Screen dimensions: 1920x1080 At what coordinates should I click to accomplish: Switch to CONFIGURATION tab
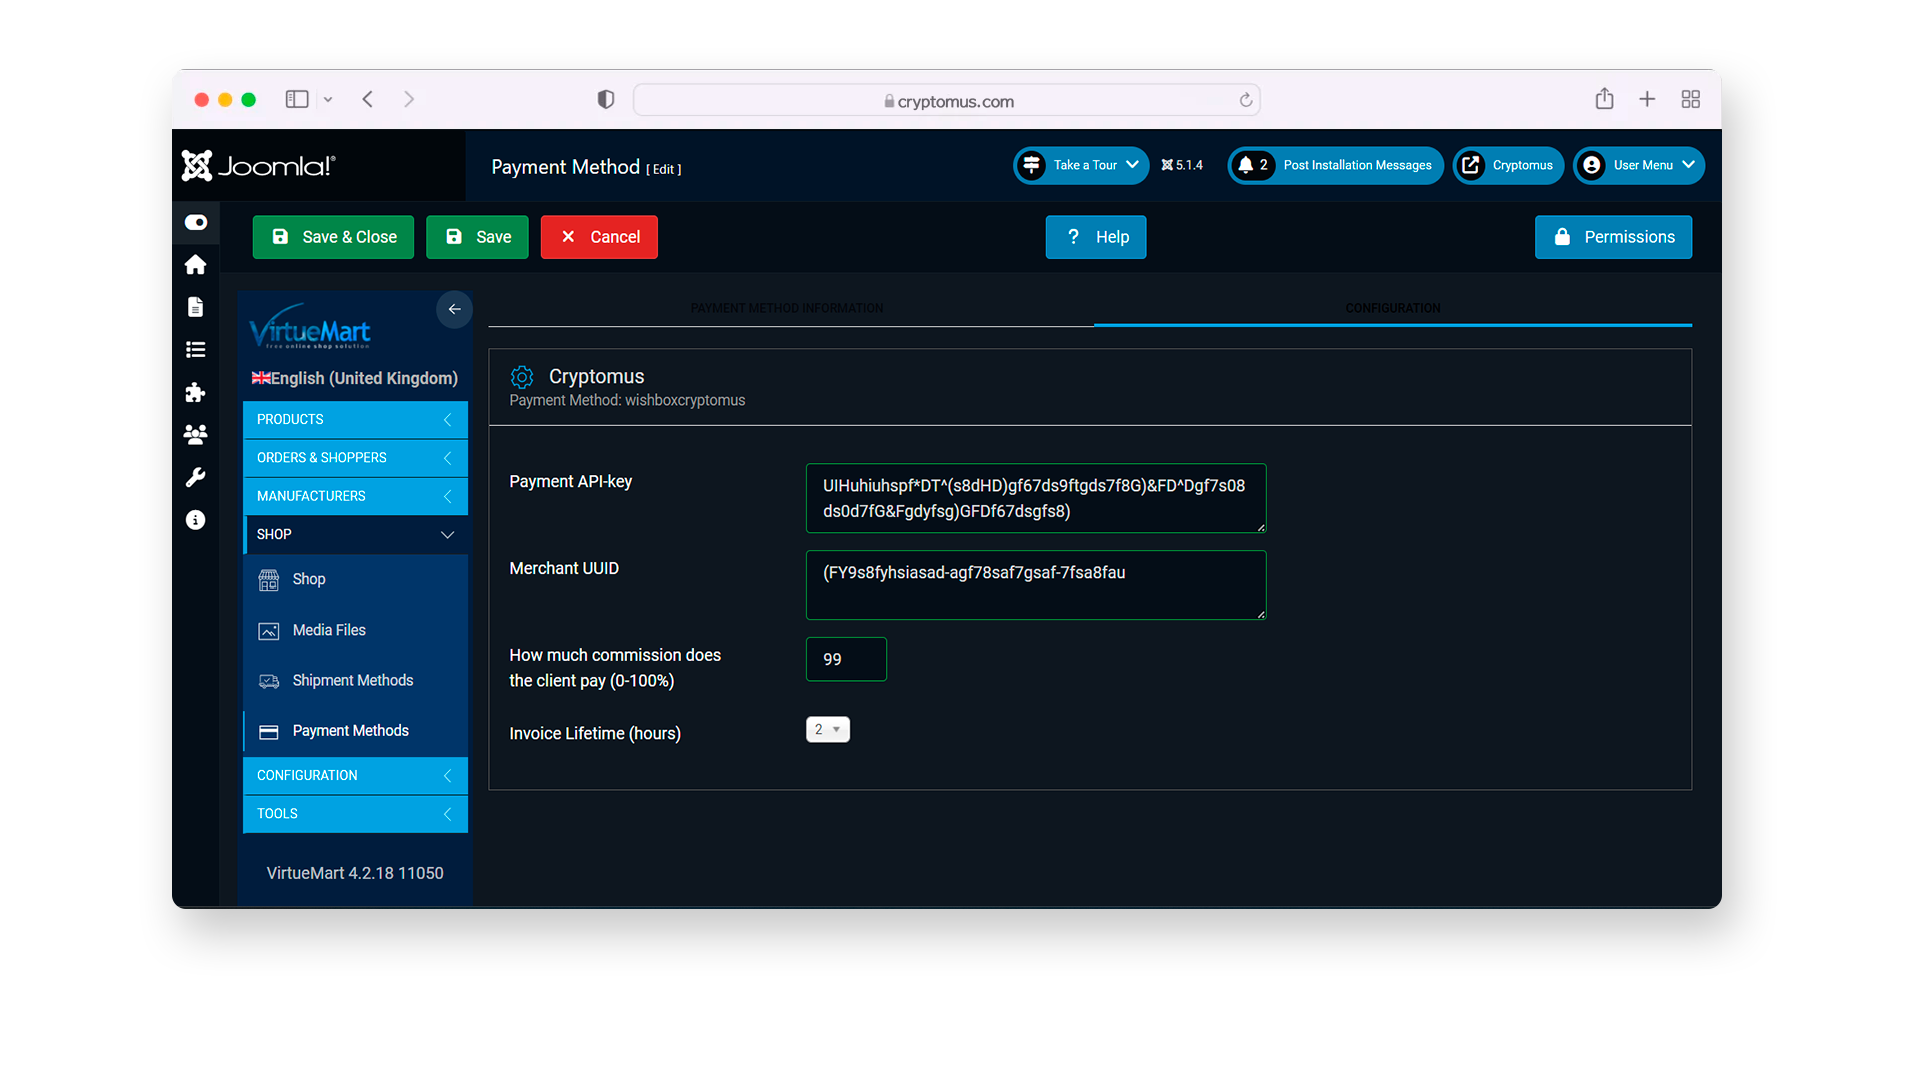(x=1394, y=307)
